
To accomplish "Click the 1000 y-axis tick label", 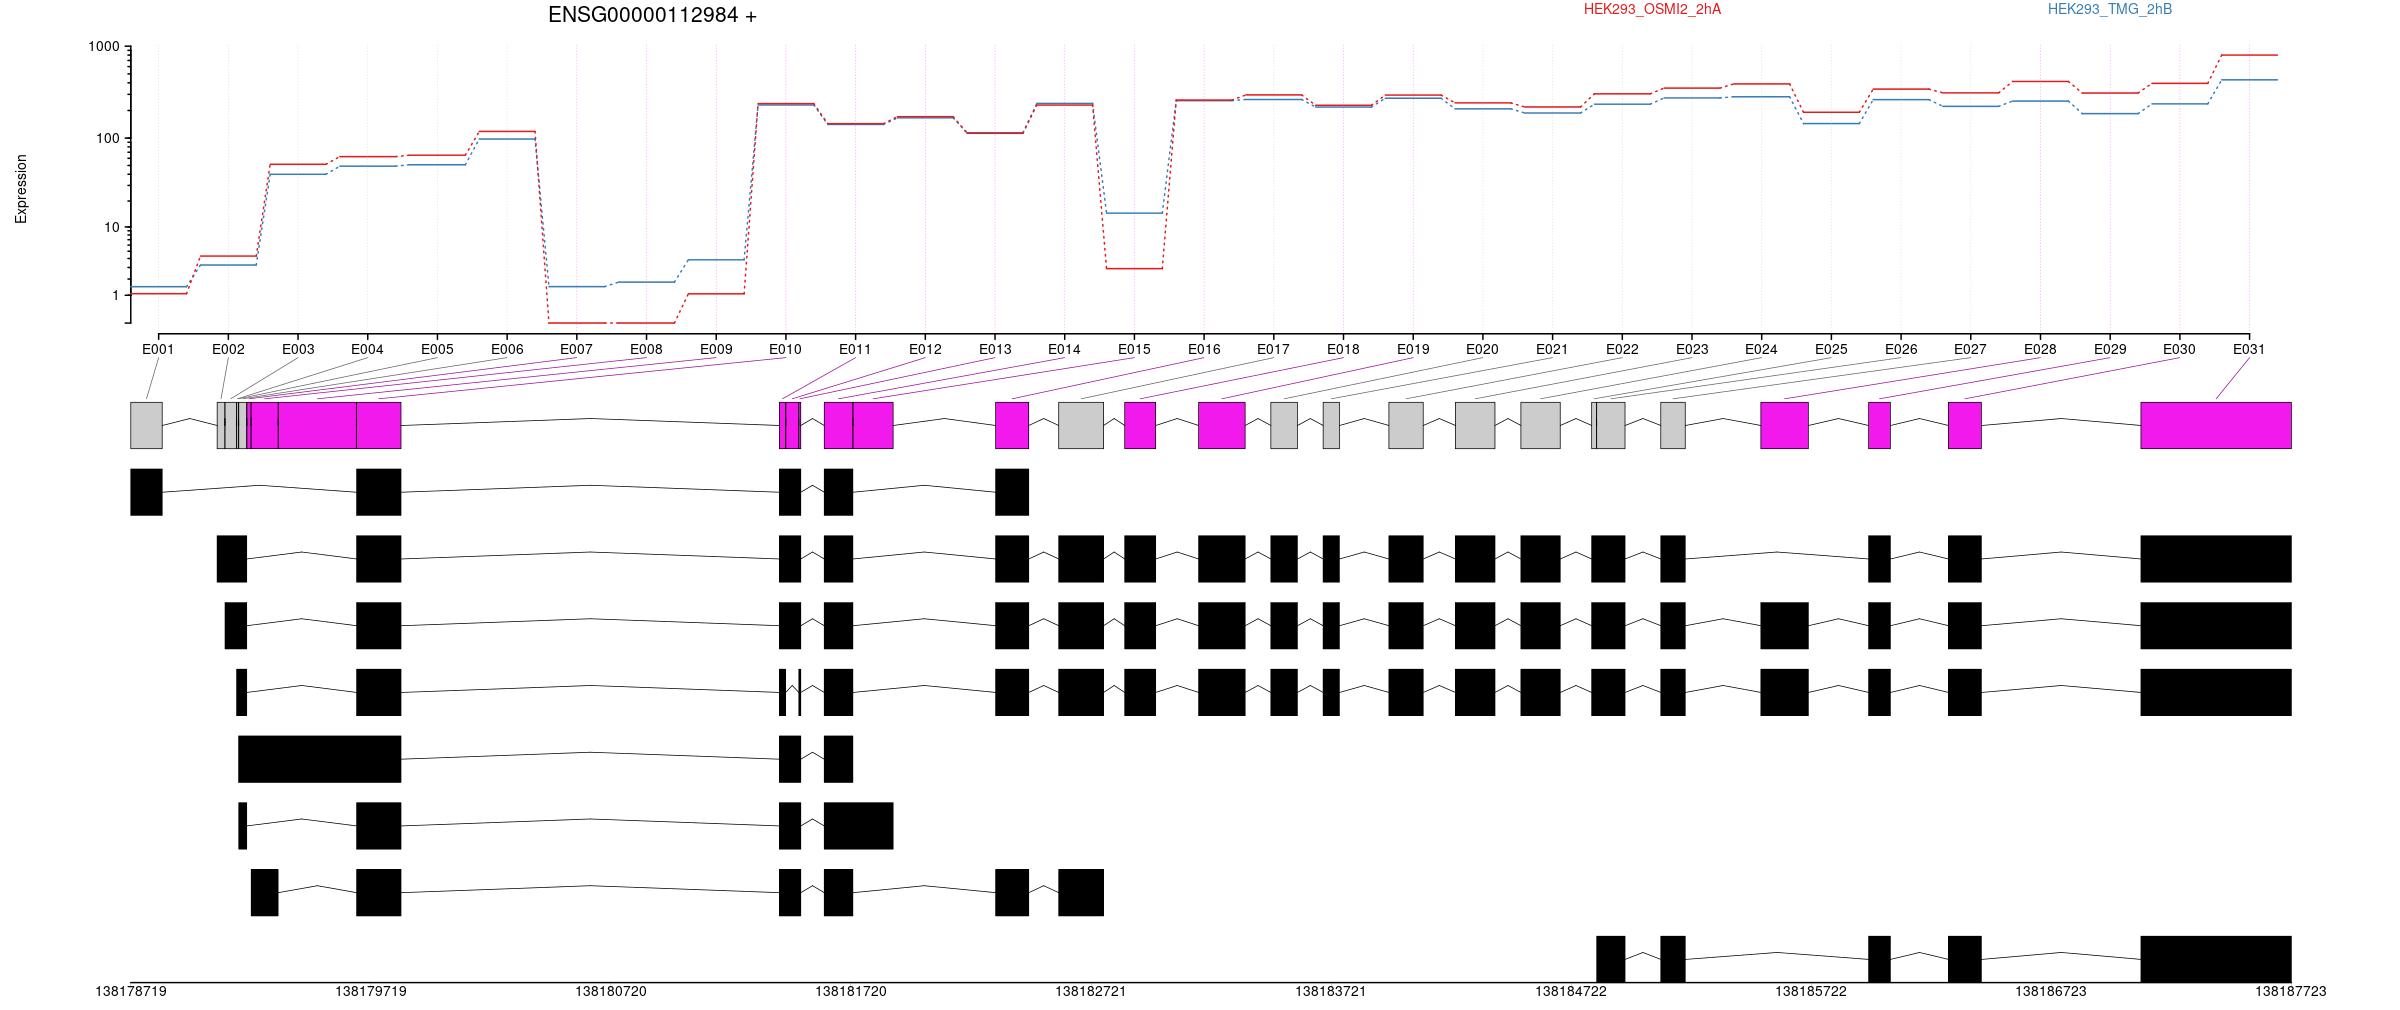I will point(103,47).
